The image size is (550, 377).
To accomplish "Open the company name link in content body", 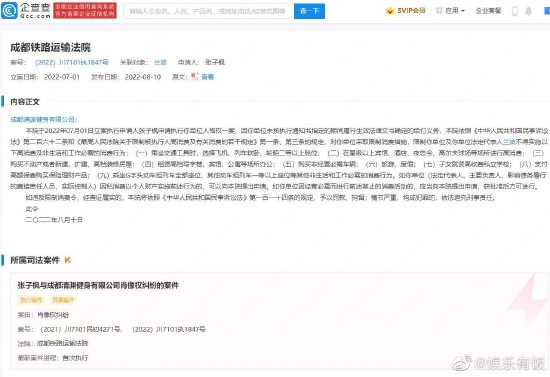I will pyautogui.click(x=43, y=120).
